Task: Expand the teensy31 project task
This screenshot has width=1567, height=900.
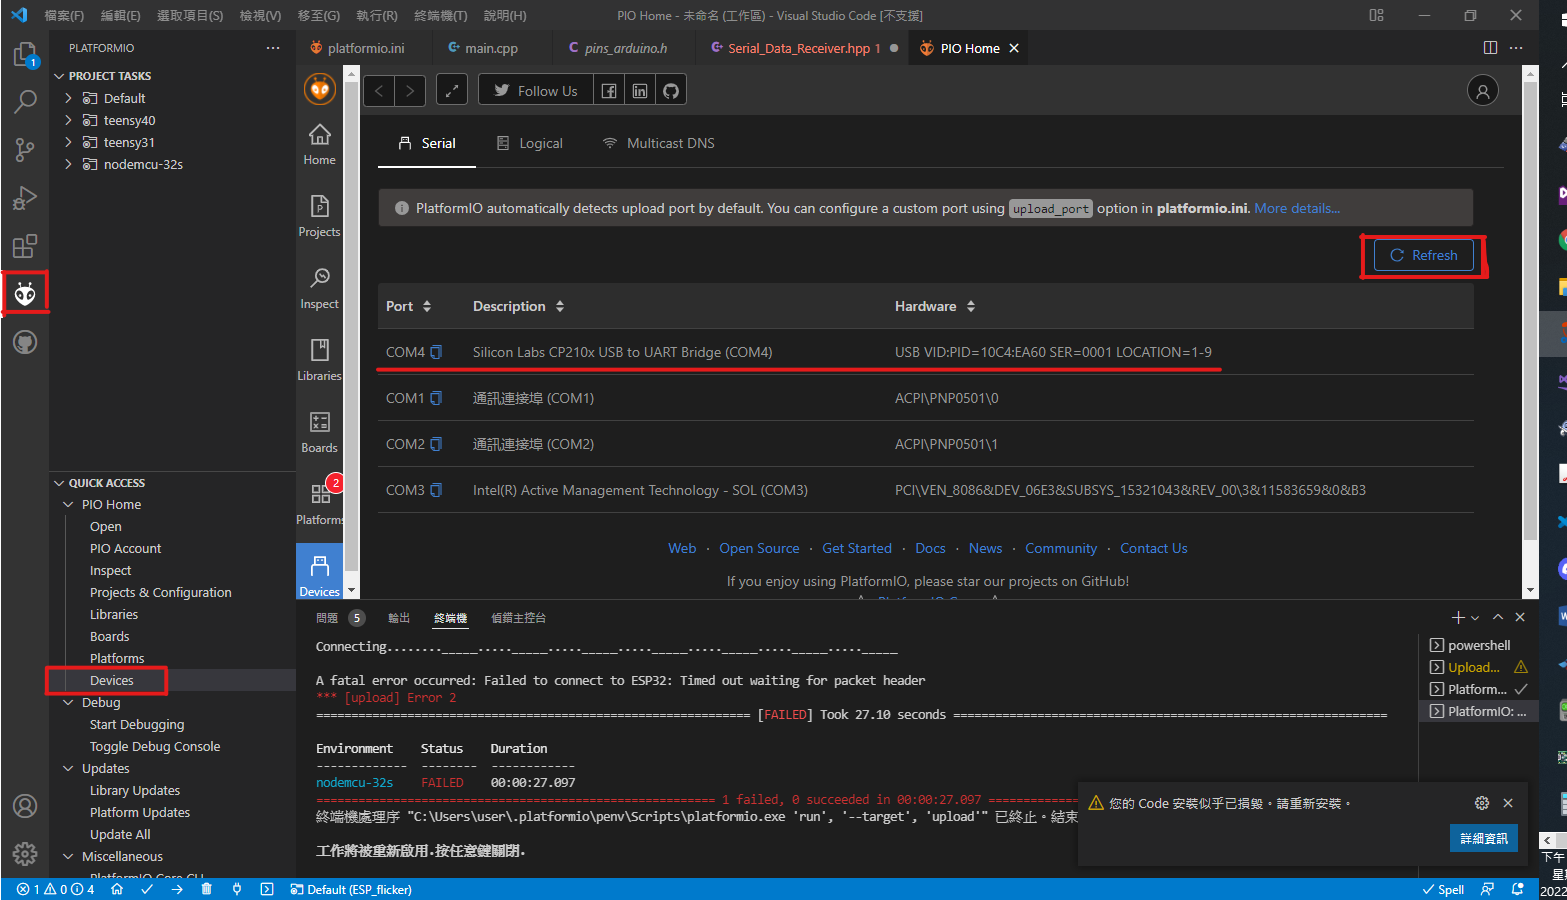Action: tap(68, 142)
